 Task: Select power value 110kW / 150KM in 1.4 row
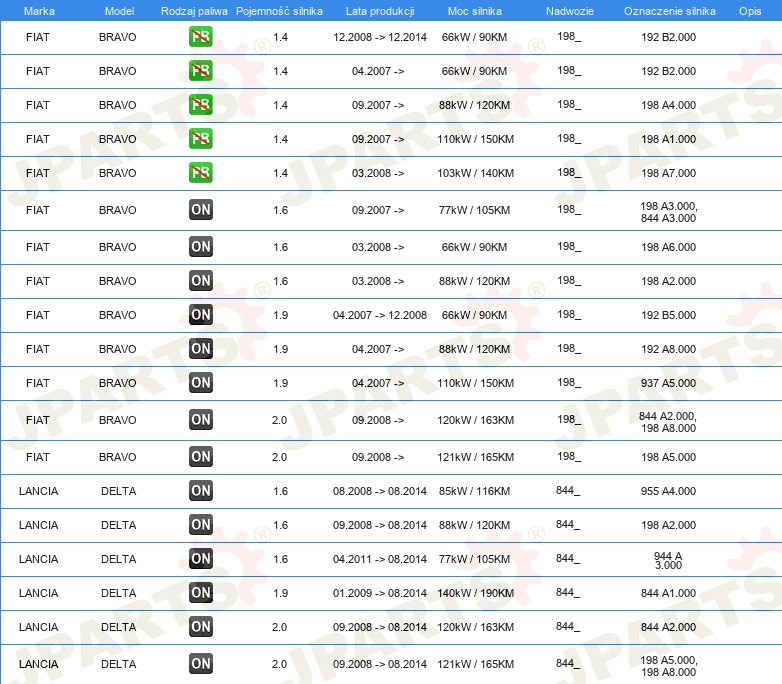(x=475, y=139)
